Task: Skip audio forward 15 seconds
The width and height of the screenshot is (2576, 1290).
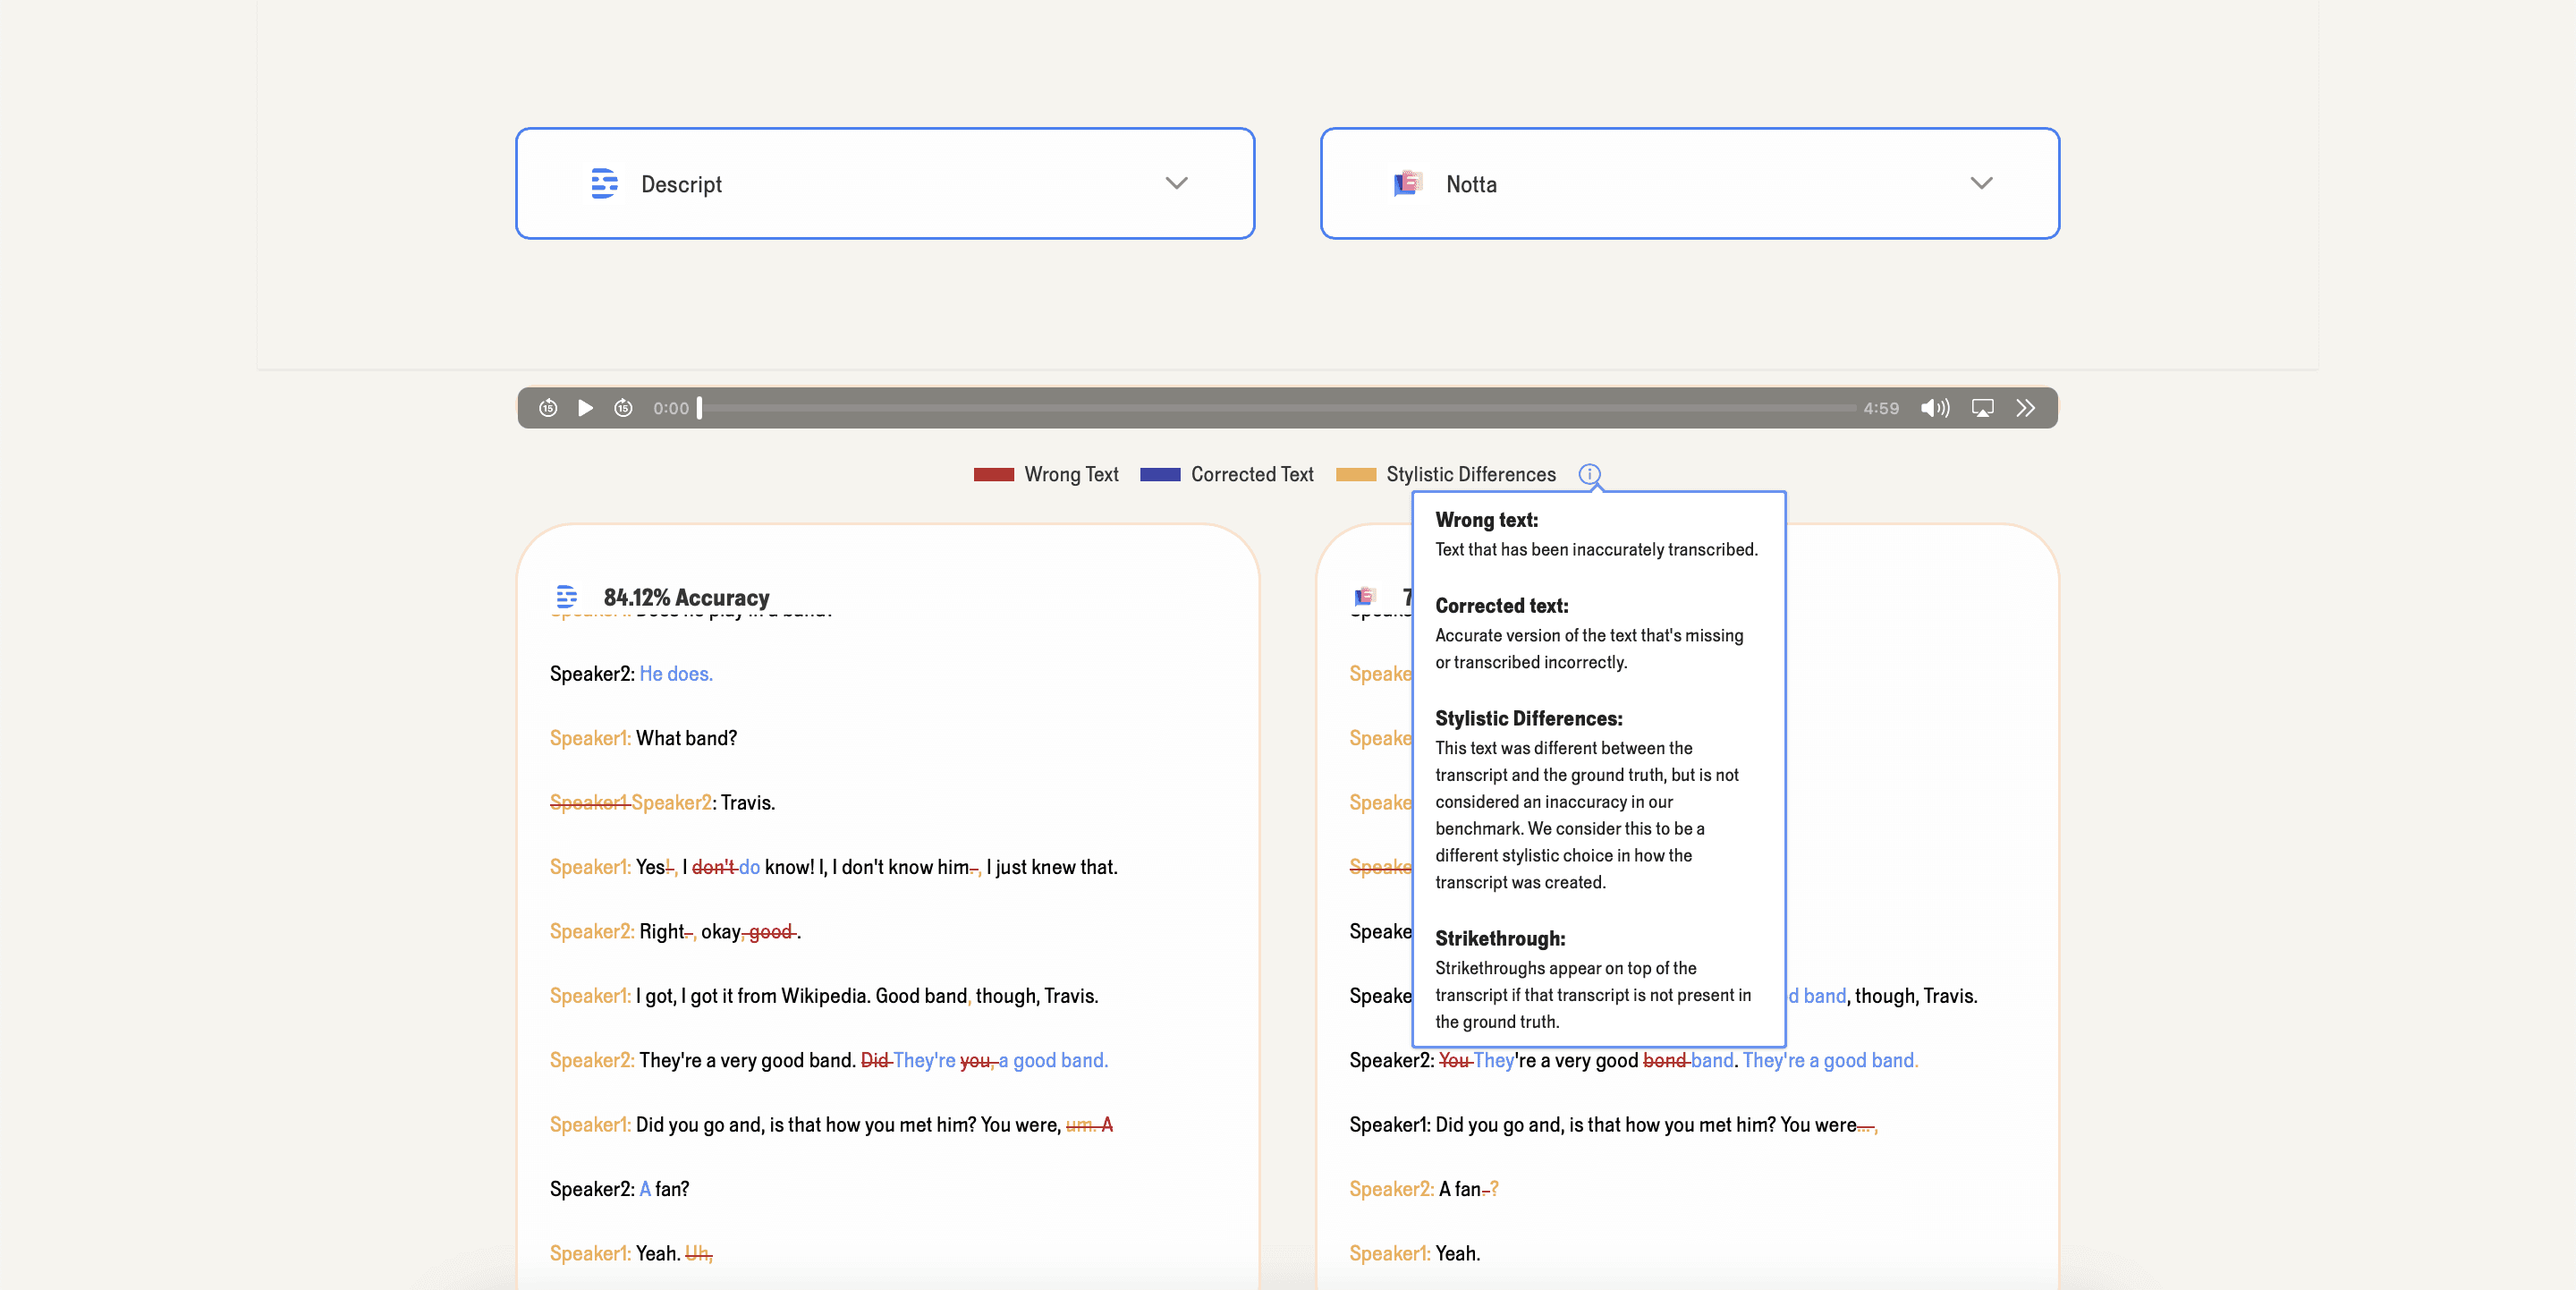Action: coord(623,408)
